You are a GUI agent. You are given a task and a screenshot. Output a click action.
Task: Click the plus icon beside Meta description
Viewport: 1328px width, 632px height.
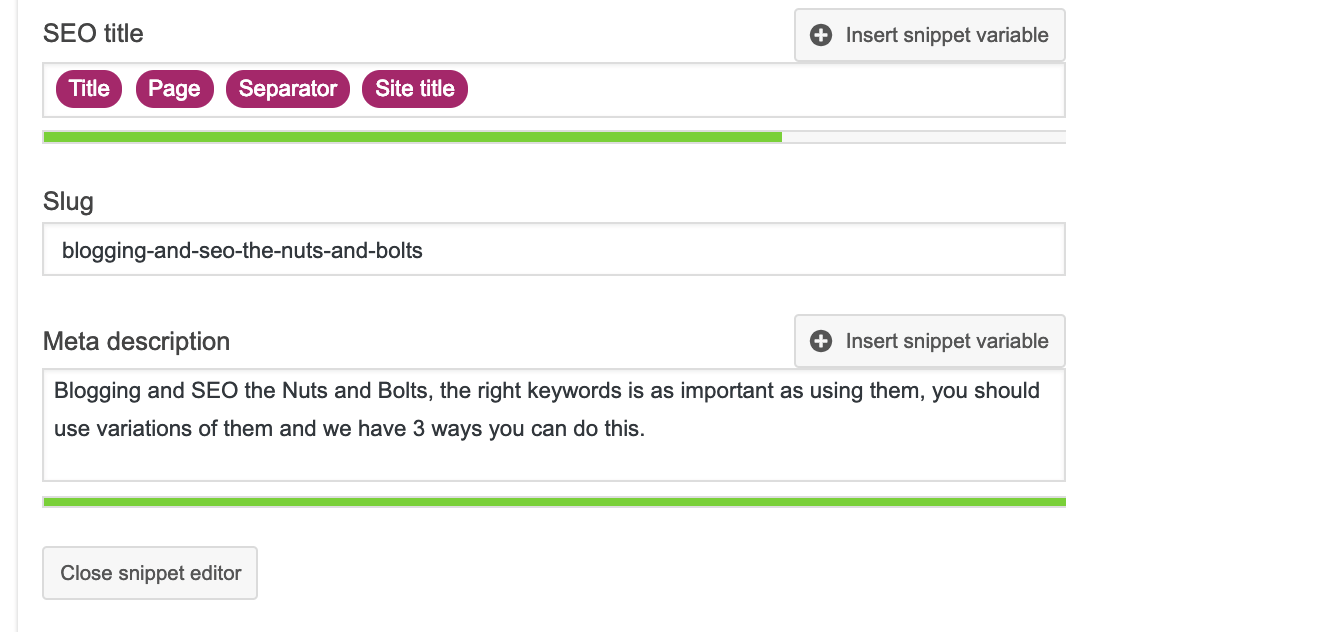point(821,341)
